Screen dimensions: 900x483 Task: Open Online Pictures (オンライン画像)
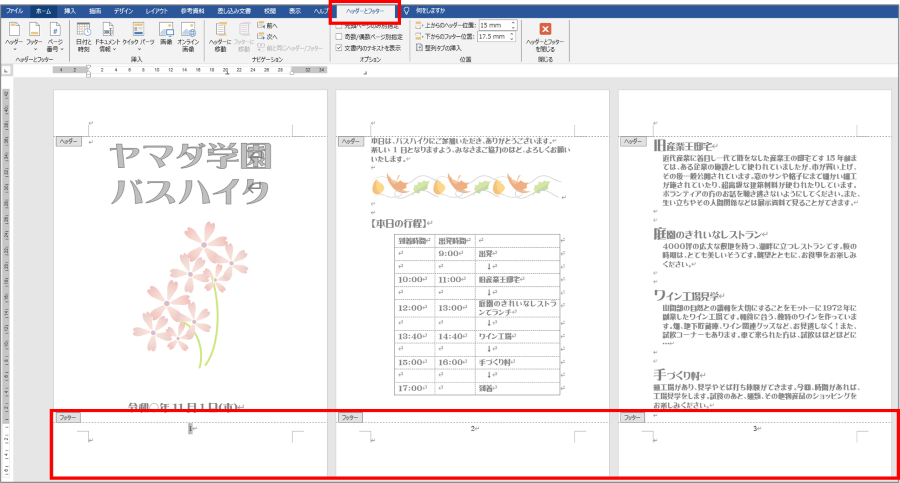188,37
